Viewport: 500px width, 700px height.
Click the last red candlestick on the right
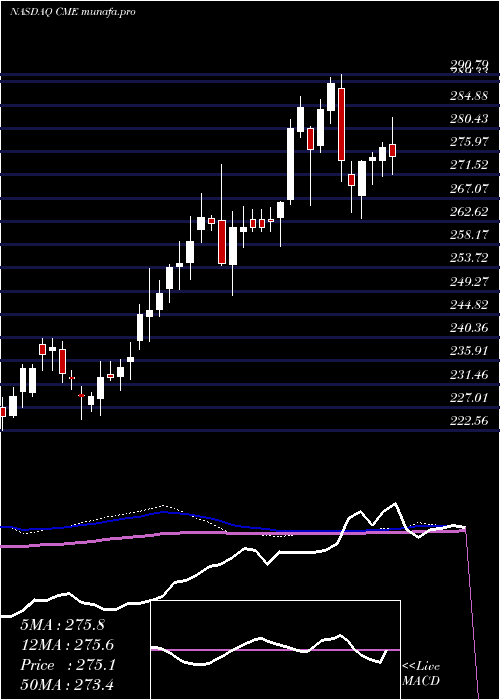pyautogui.click(x=393, y=150)
